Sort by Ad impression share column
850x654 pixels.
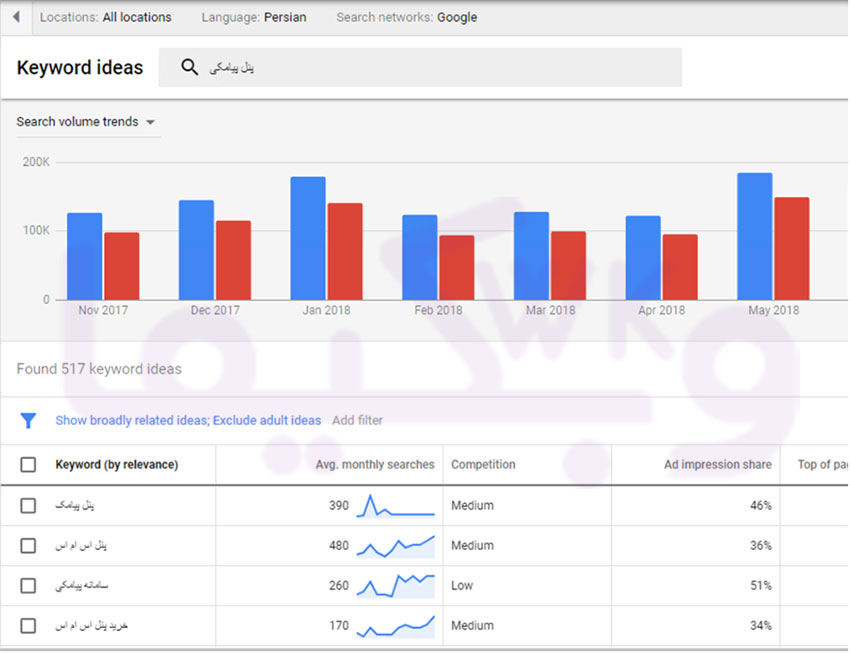(718, 465)
